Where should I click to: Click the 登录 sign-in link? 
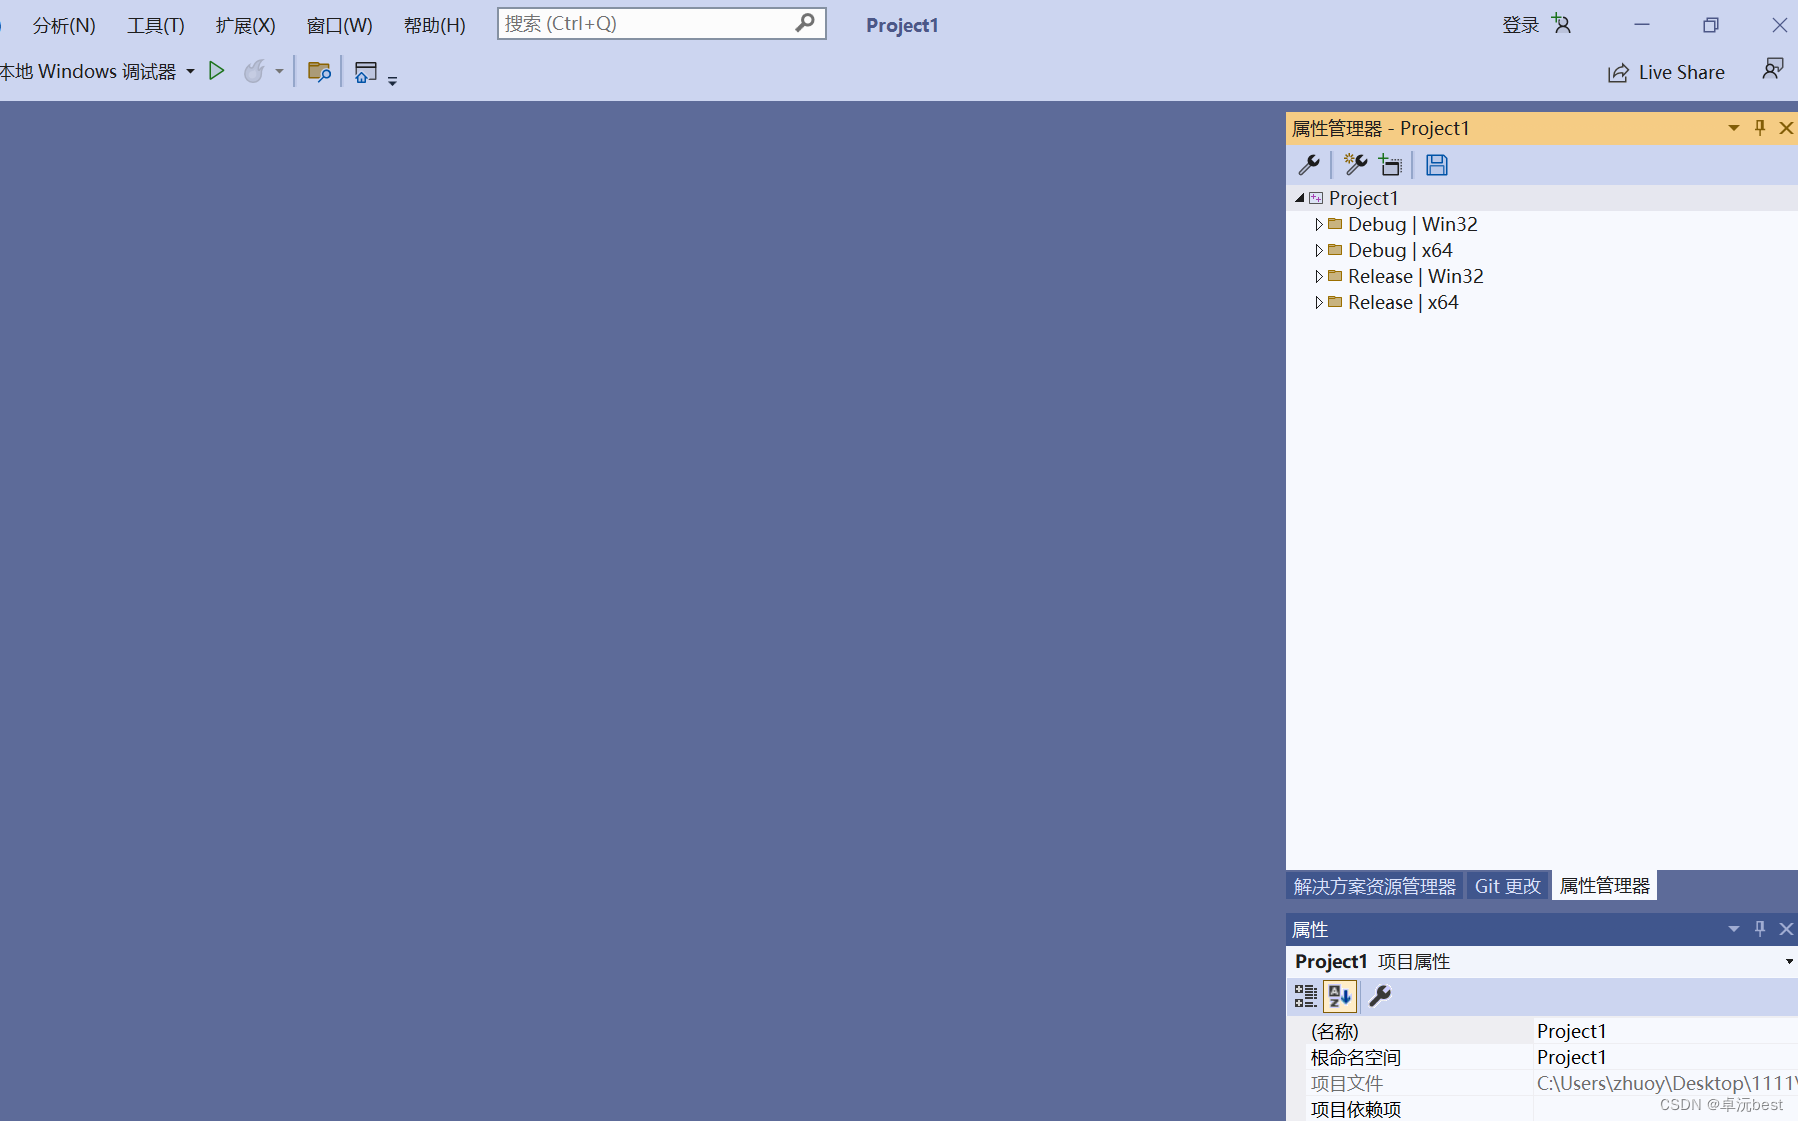(1520, 25)
